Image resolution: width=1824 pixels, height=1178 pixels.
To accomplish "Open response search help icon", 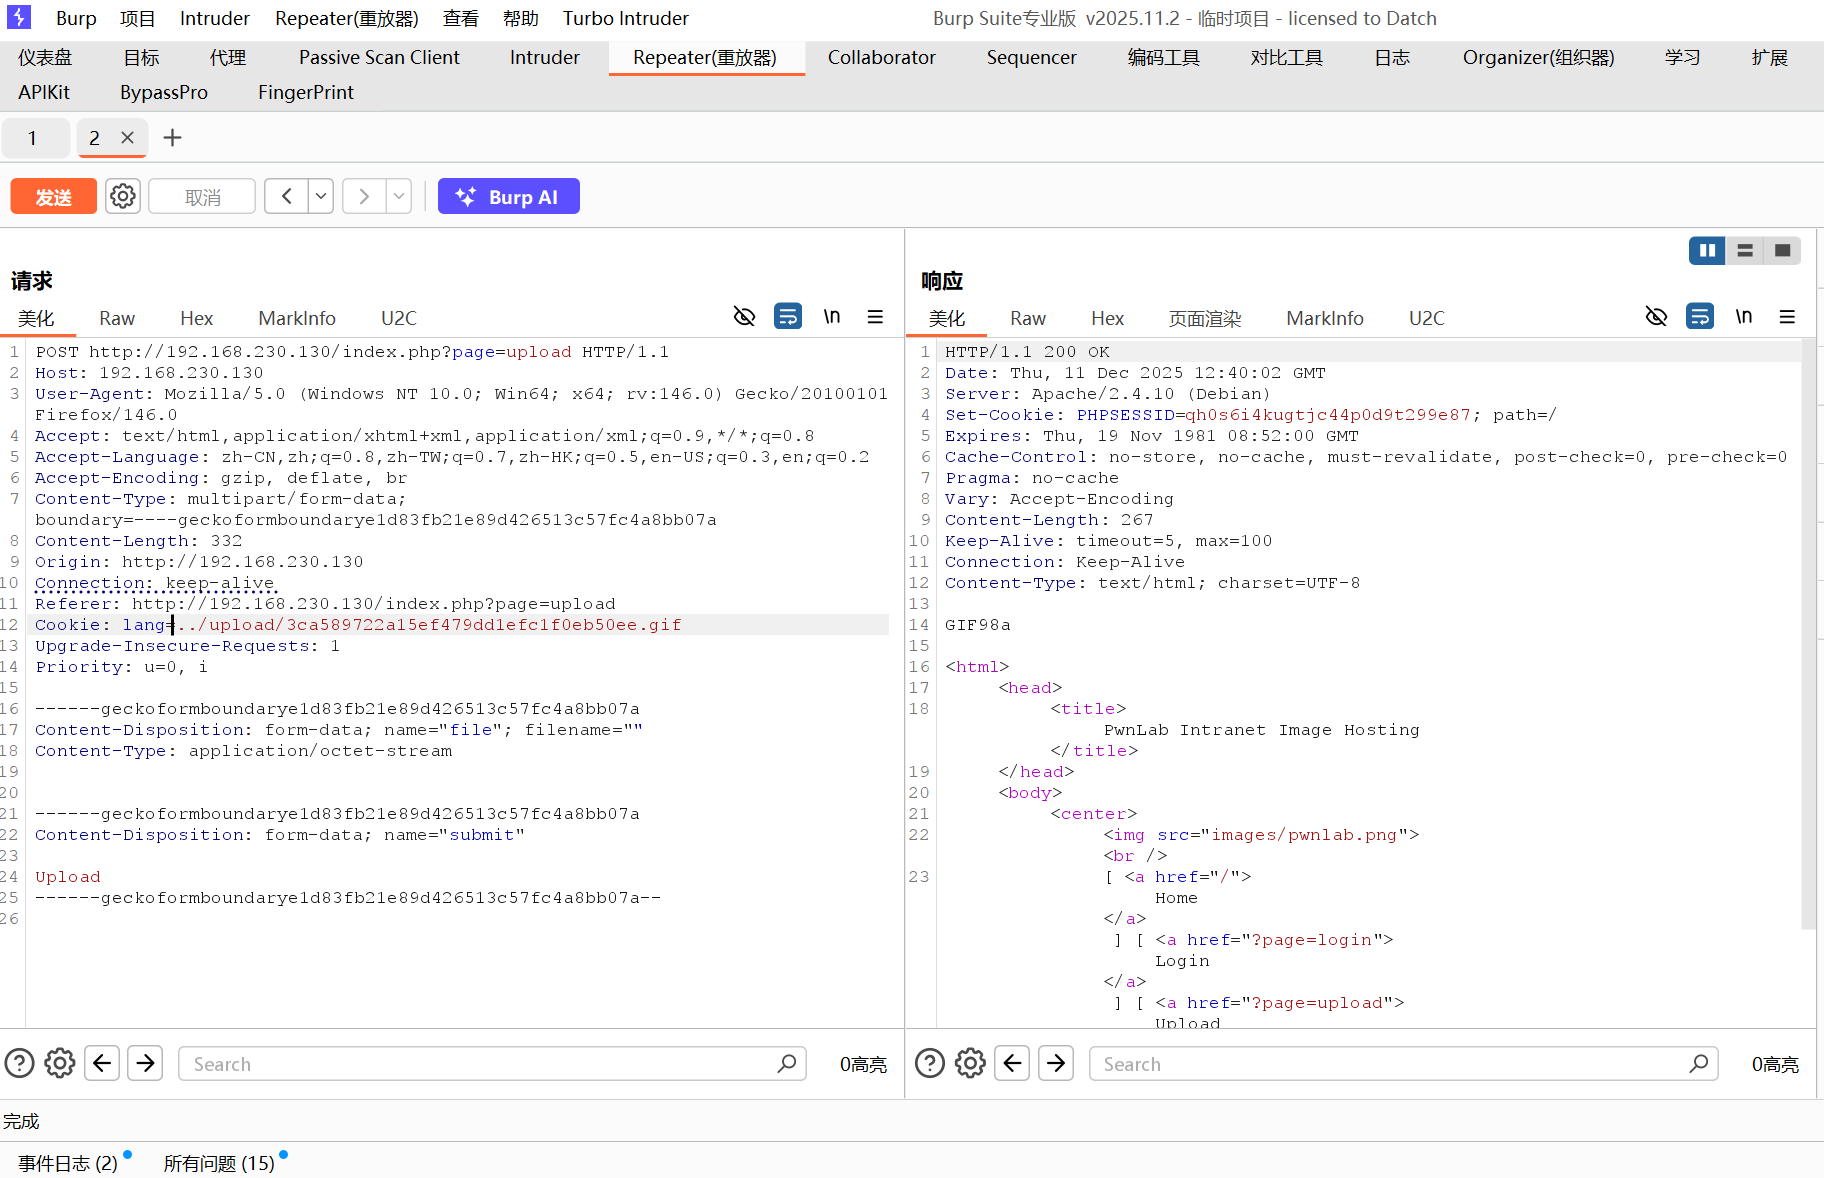I will pos(930,1063).
